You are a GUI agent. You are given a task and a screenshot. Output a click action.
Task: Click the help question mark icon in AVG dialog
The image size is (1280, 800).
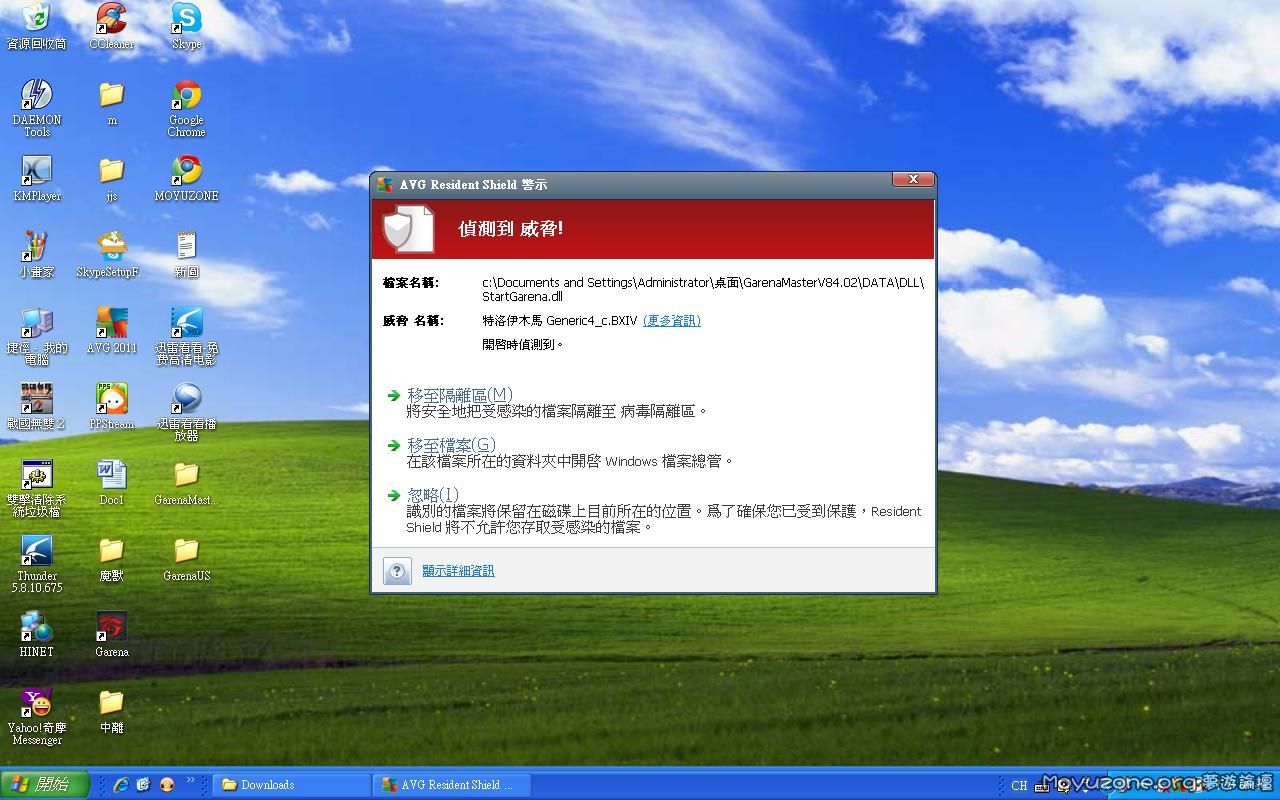(x=397, y=571)
